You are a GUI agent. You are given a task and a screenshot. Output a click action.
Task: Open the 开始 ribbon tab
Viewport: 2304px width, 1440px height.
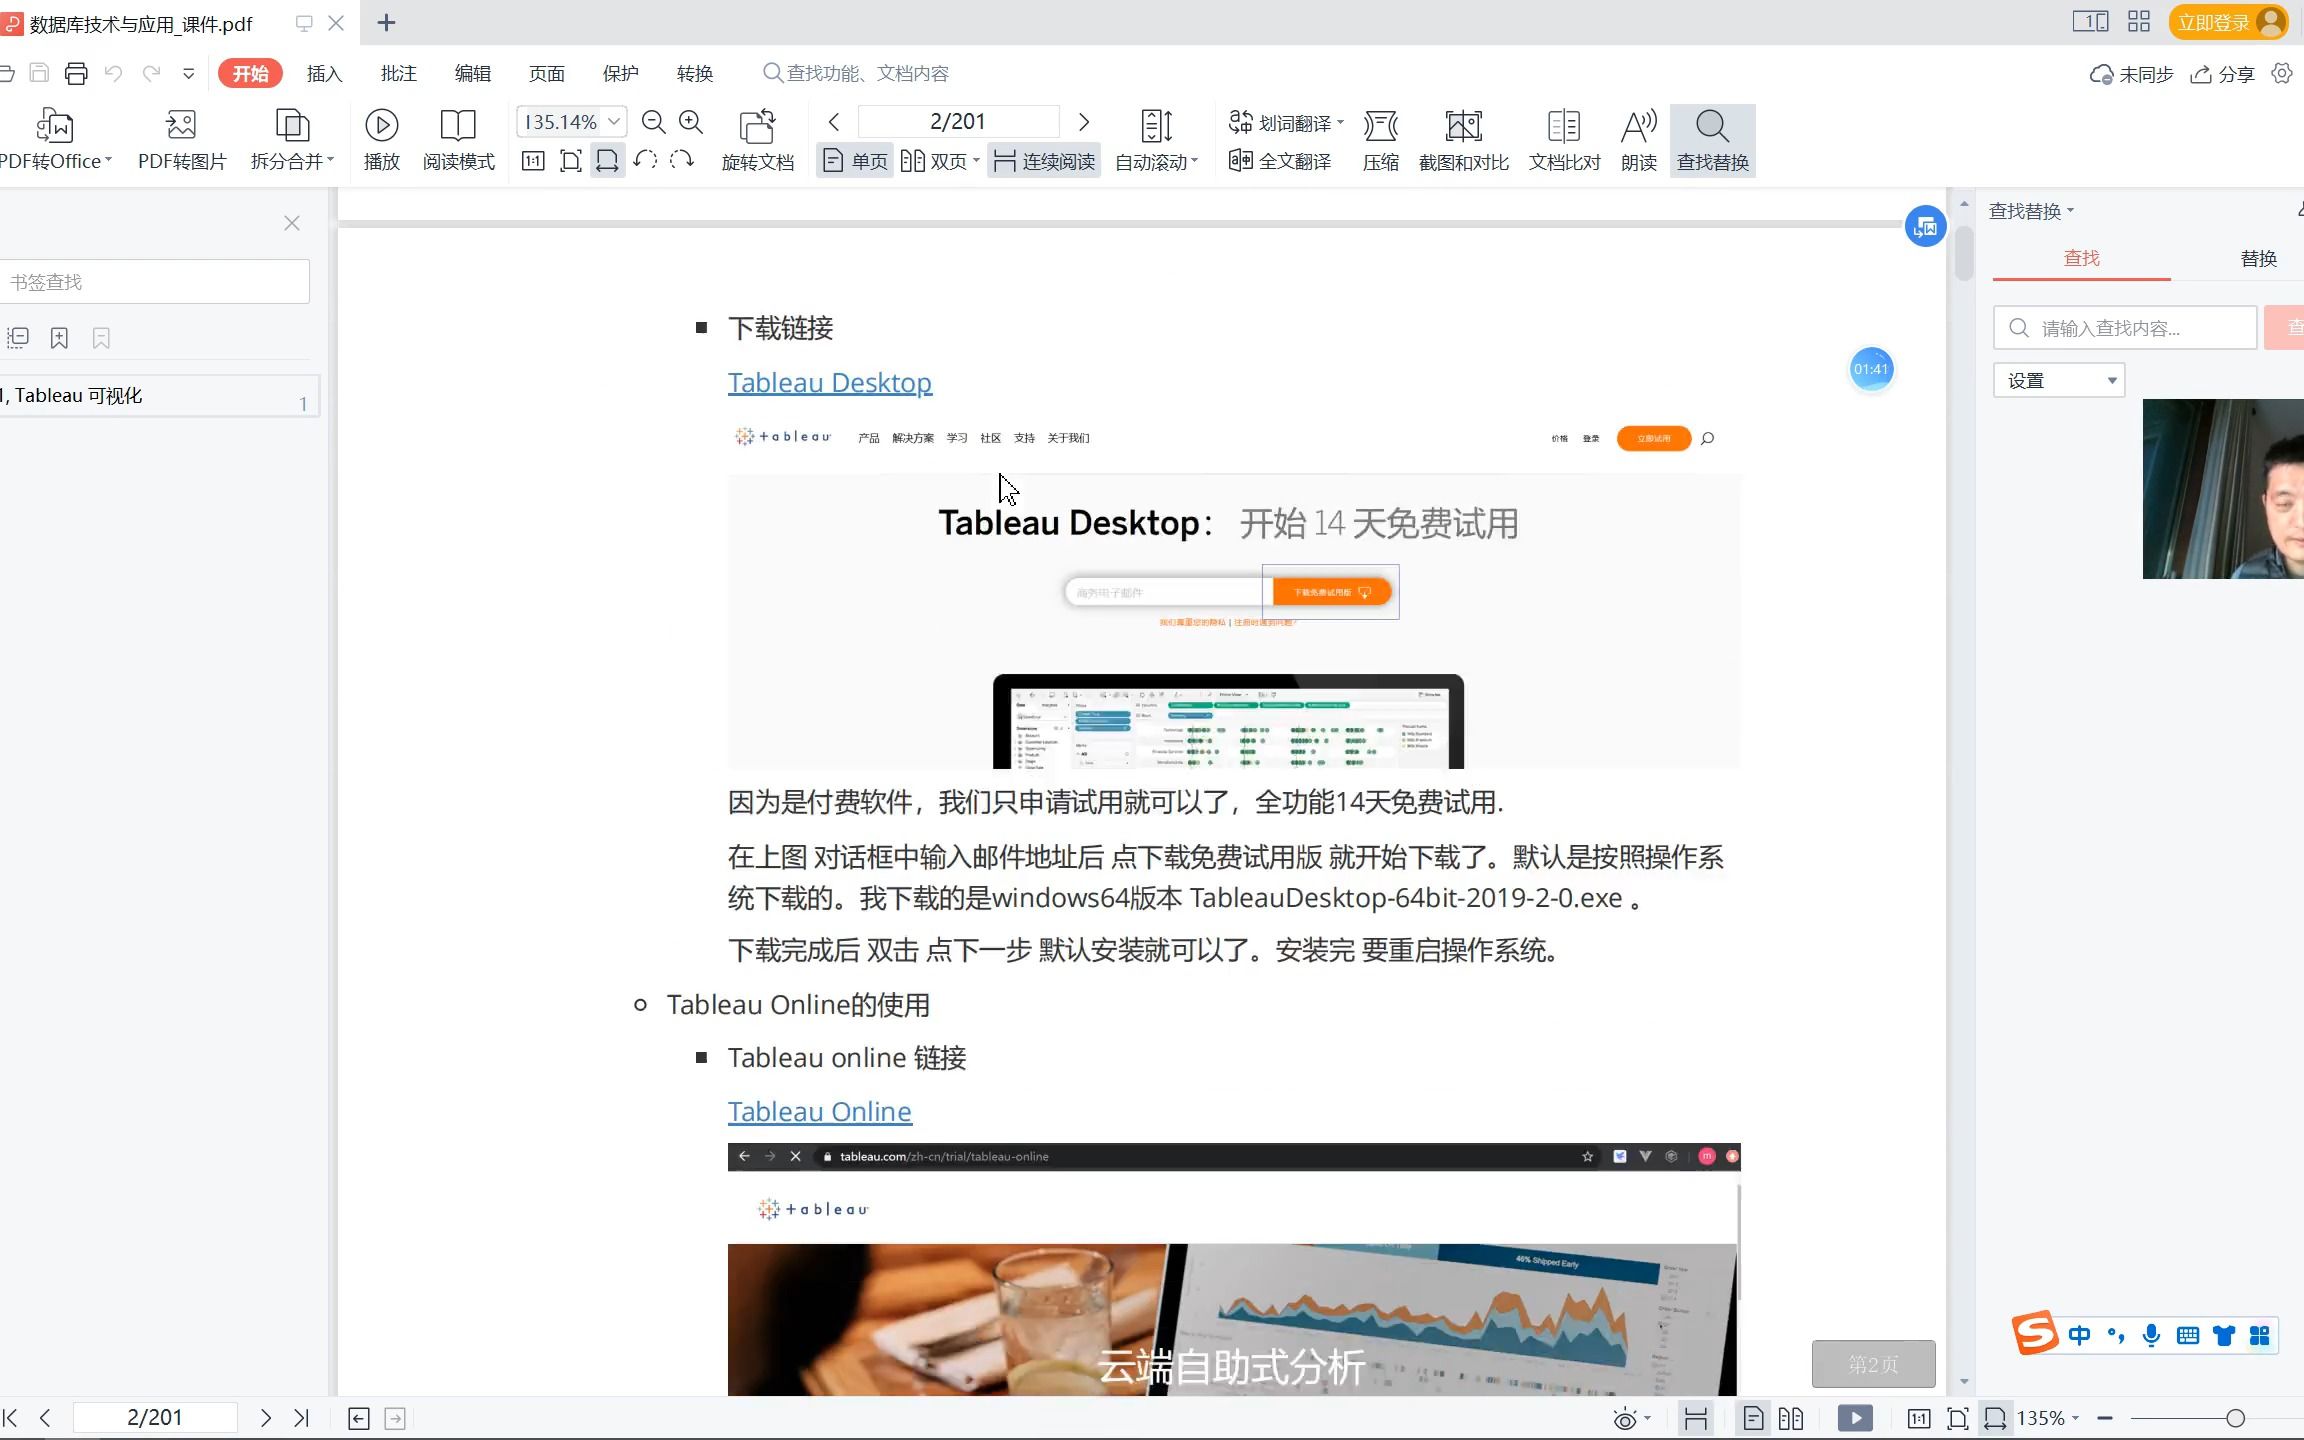(250, 73)
